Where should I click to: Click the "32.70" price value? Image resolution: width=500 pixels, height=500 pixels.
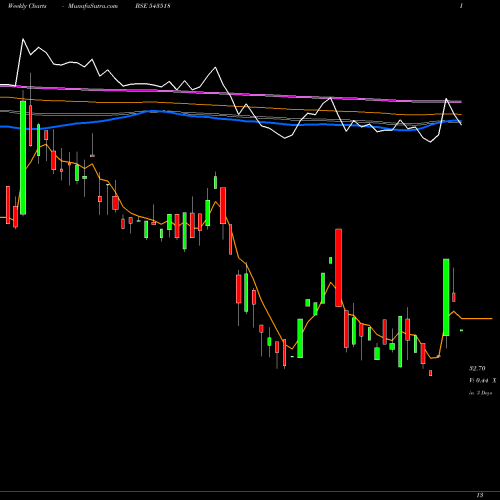tap(477, 368)
